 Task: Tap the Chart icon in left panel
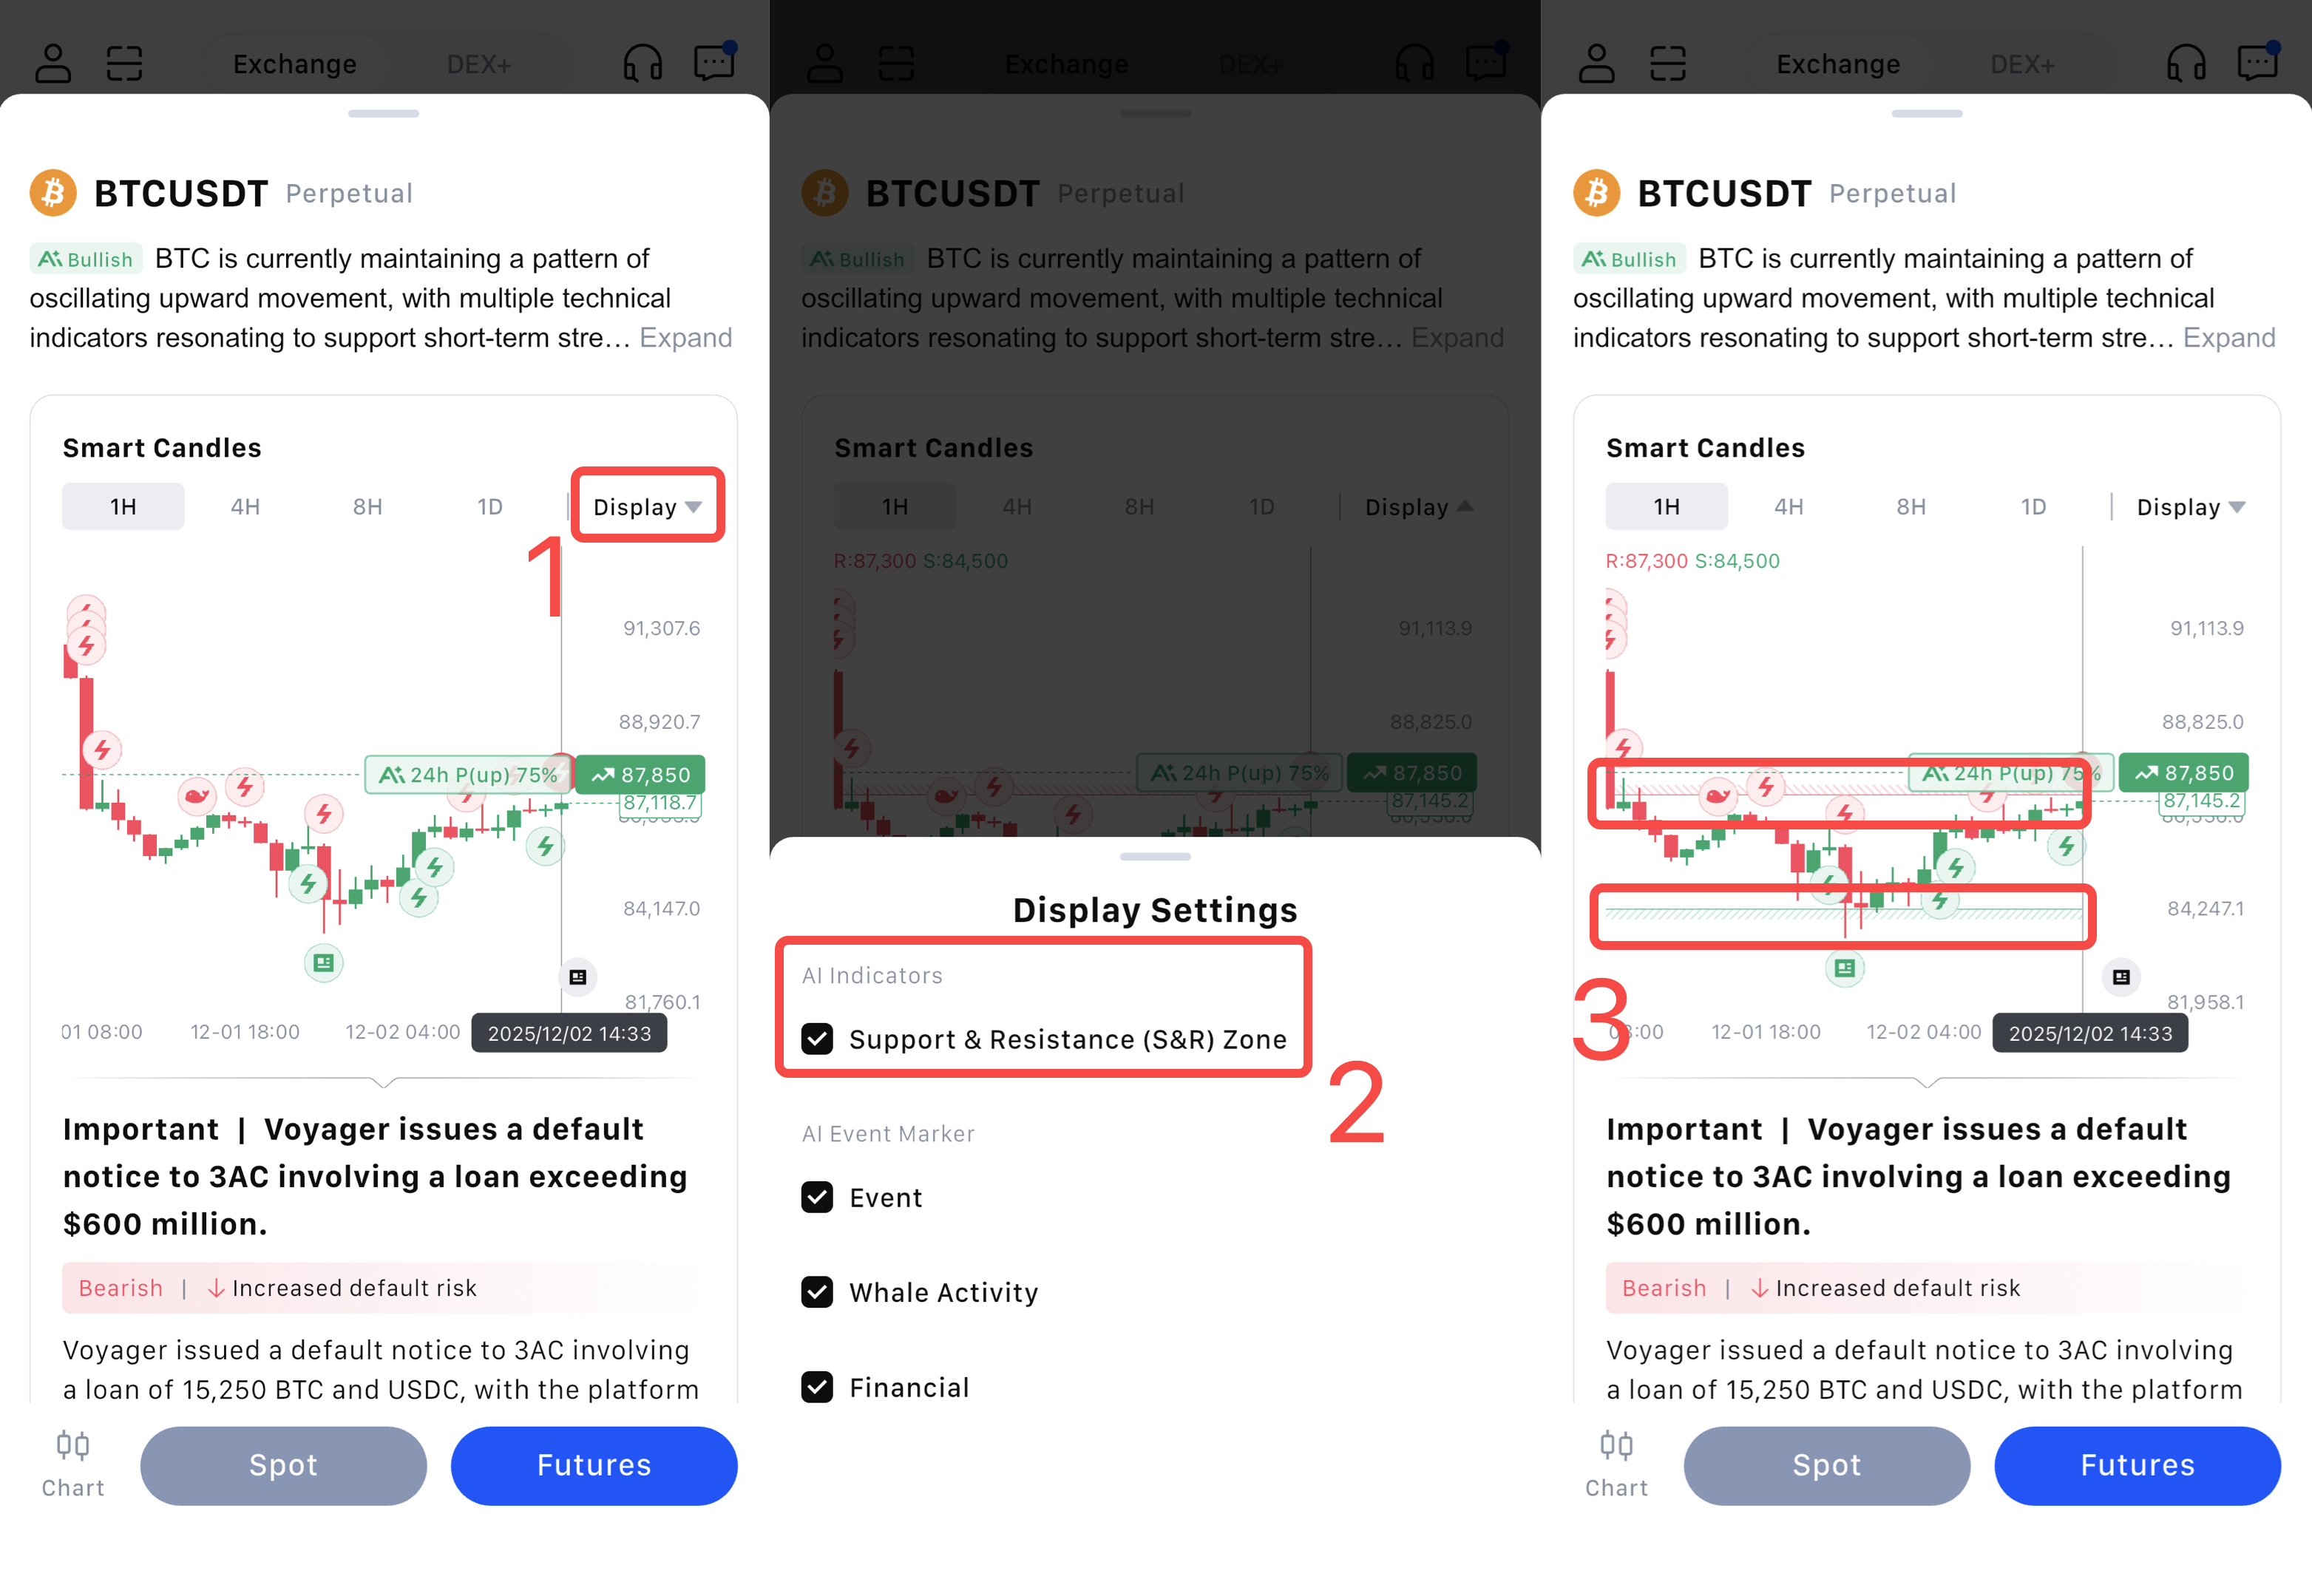(x=73, y=1463)
